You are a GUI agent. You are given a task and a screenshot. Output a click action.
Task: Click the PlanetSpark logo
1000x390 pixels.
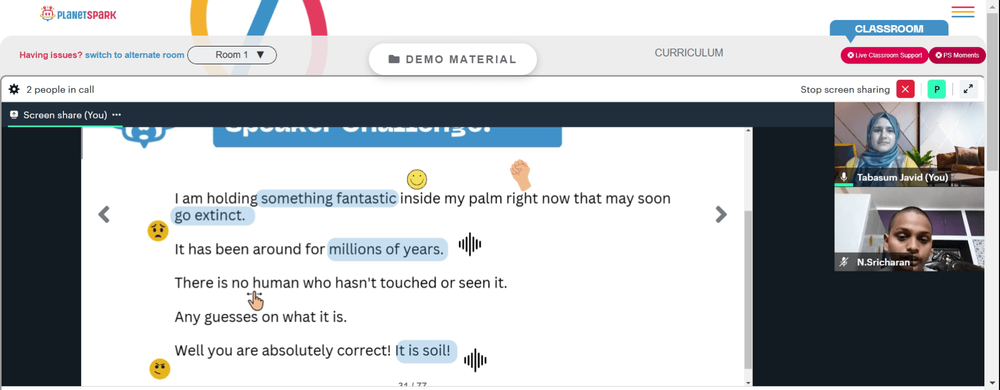point(78,13)
